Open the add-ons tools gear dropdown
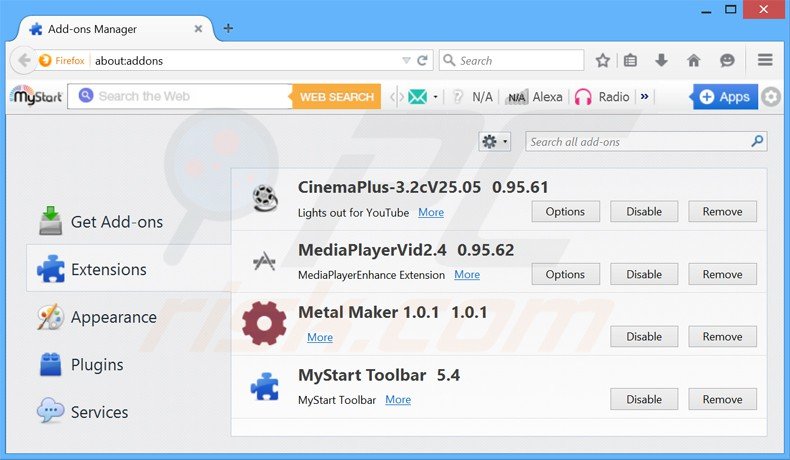This screenshot has width=790, height=460. (495, 142)
